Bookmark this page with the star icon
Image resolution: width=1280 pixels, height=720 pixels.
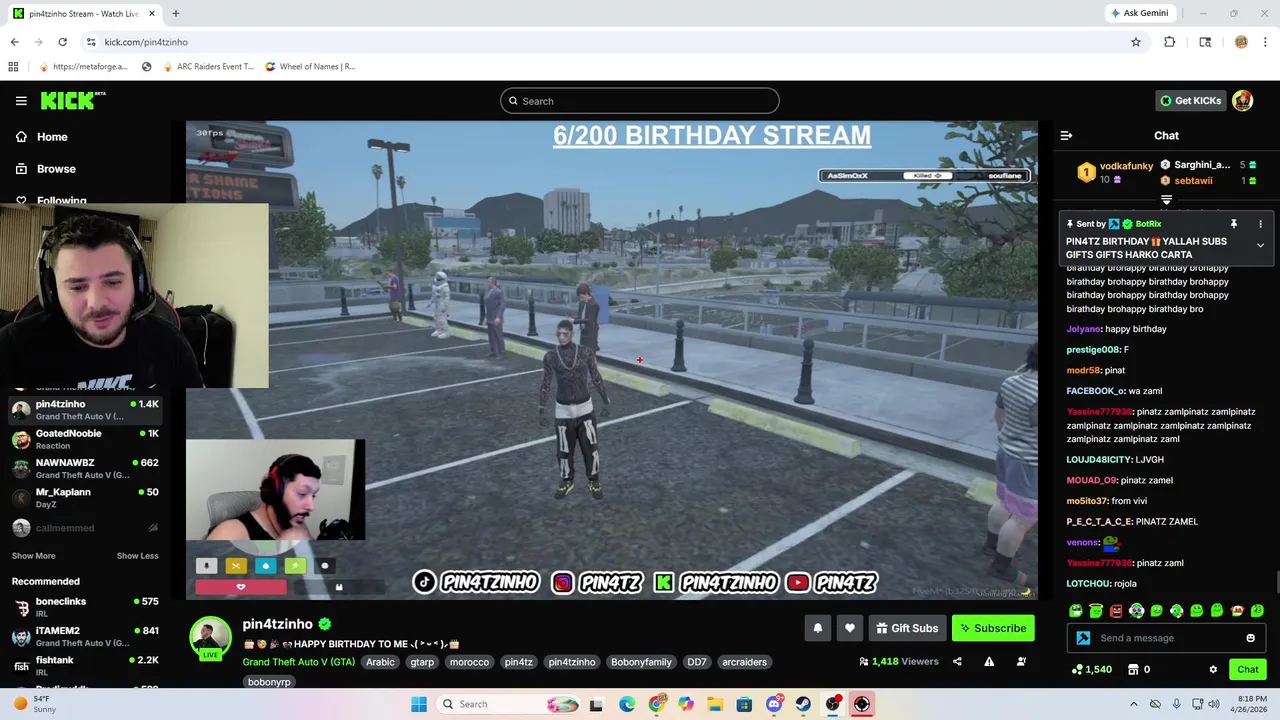[1136, 42]
